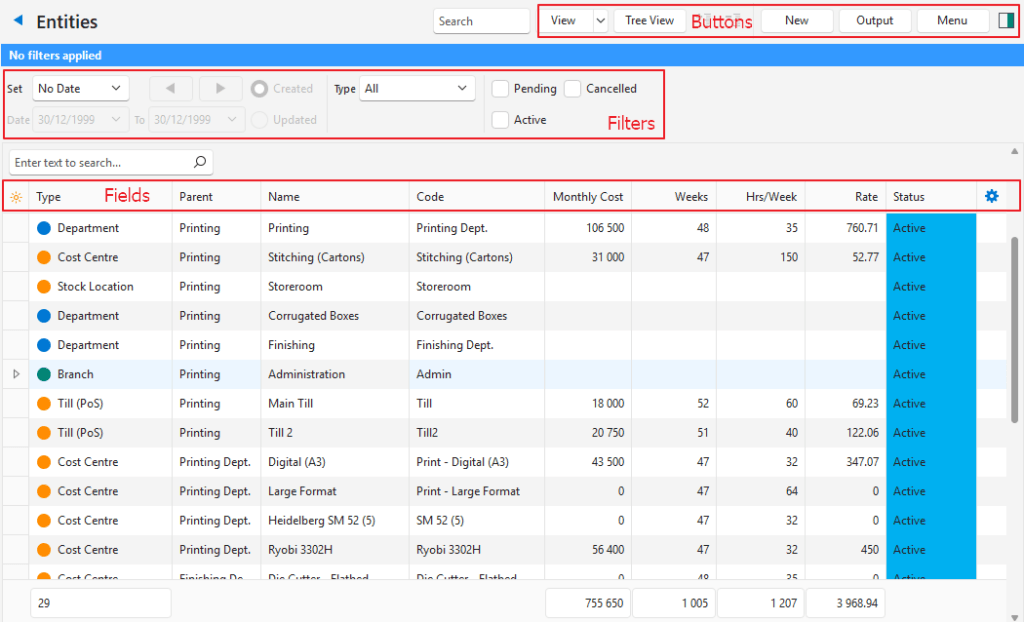The width and height of the screenshot is (1024, 622).
Task: Click the Finishing Dept. code cell
Action: [477, 345]
